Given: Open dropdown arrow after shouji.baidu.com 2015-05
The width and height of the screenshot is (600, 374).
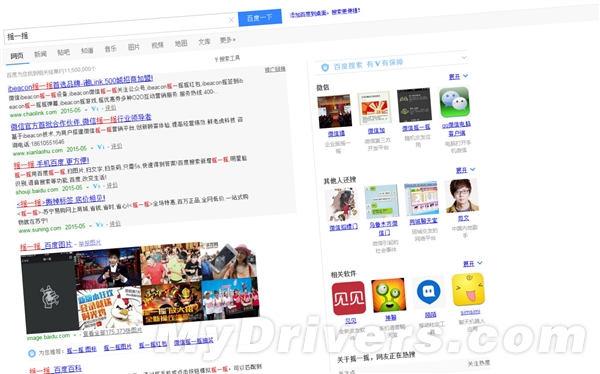Looking at the screenshot, I should pyautogui.click(x=87, y=188).
